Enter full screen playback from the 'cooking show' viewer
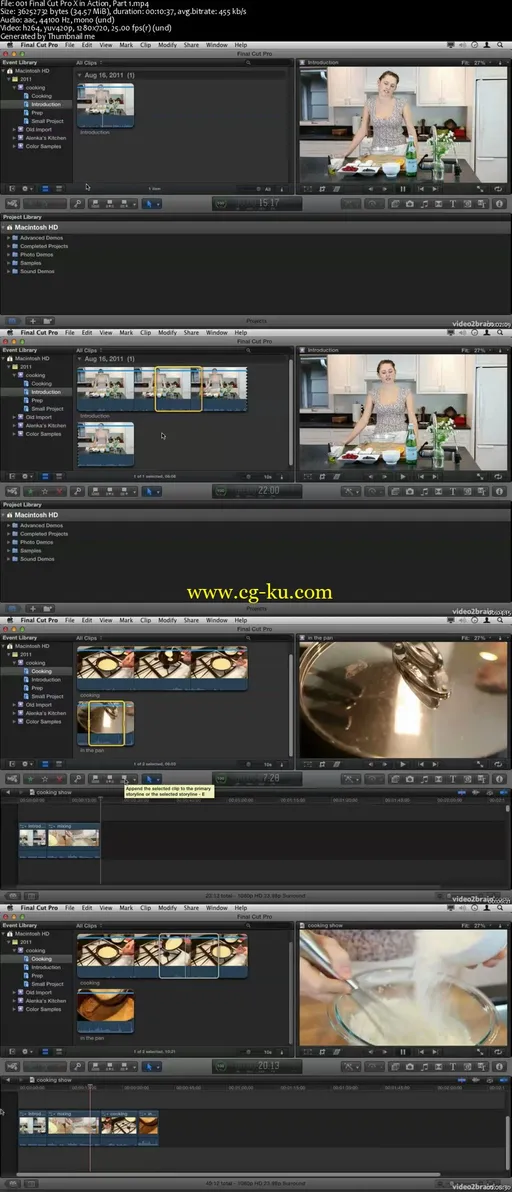This screenshot has width=512, height=1192. coord(482,1051)
